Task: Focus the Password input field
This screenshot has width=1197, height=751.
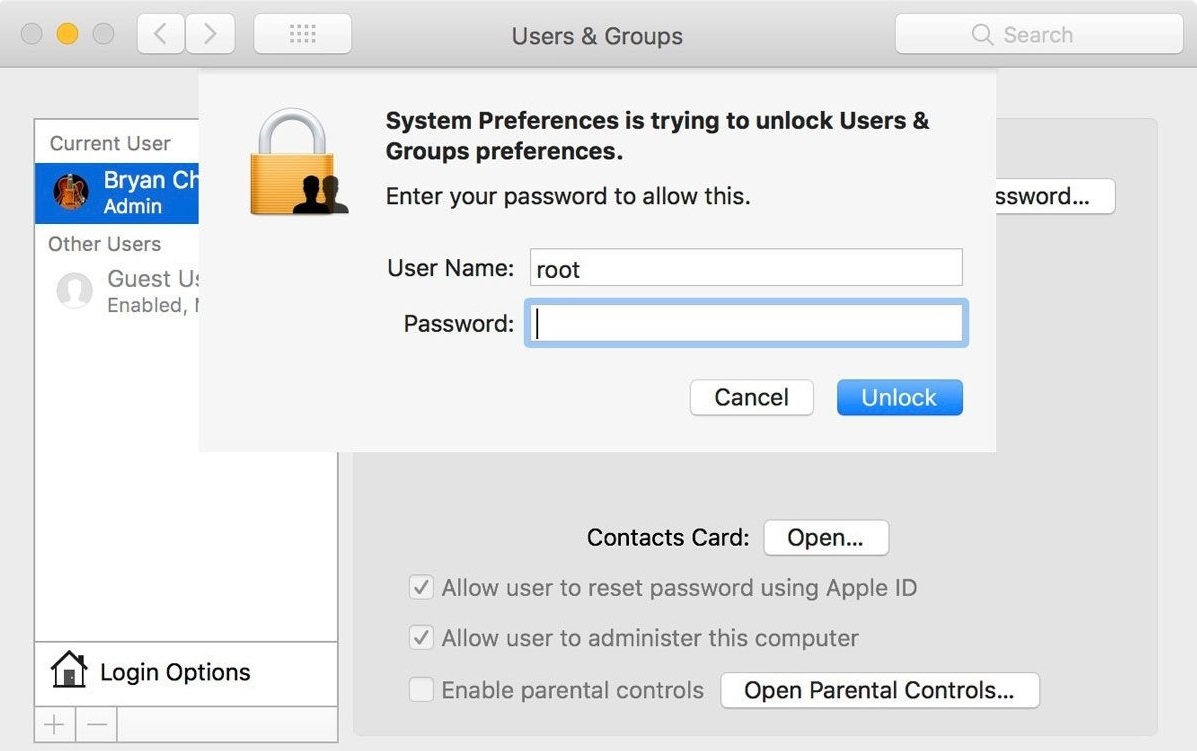Action: click(x=746, y=324)
